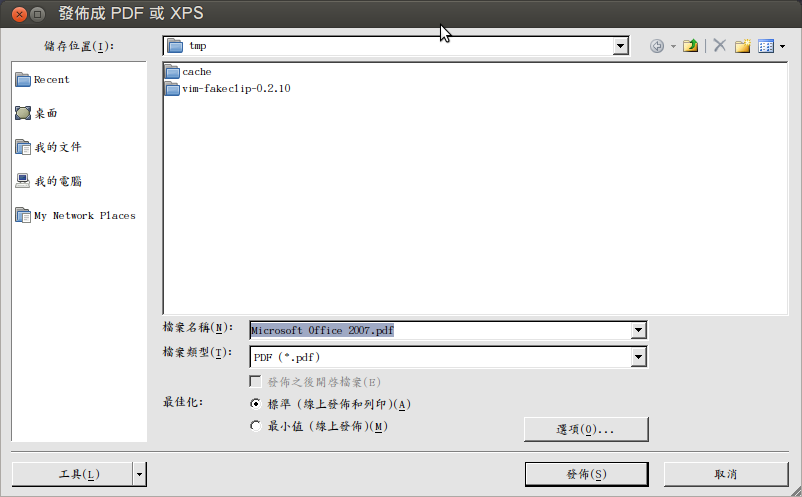802x497 pixels.
Task: Click the Views grid icon
Action: click(766, 46)
